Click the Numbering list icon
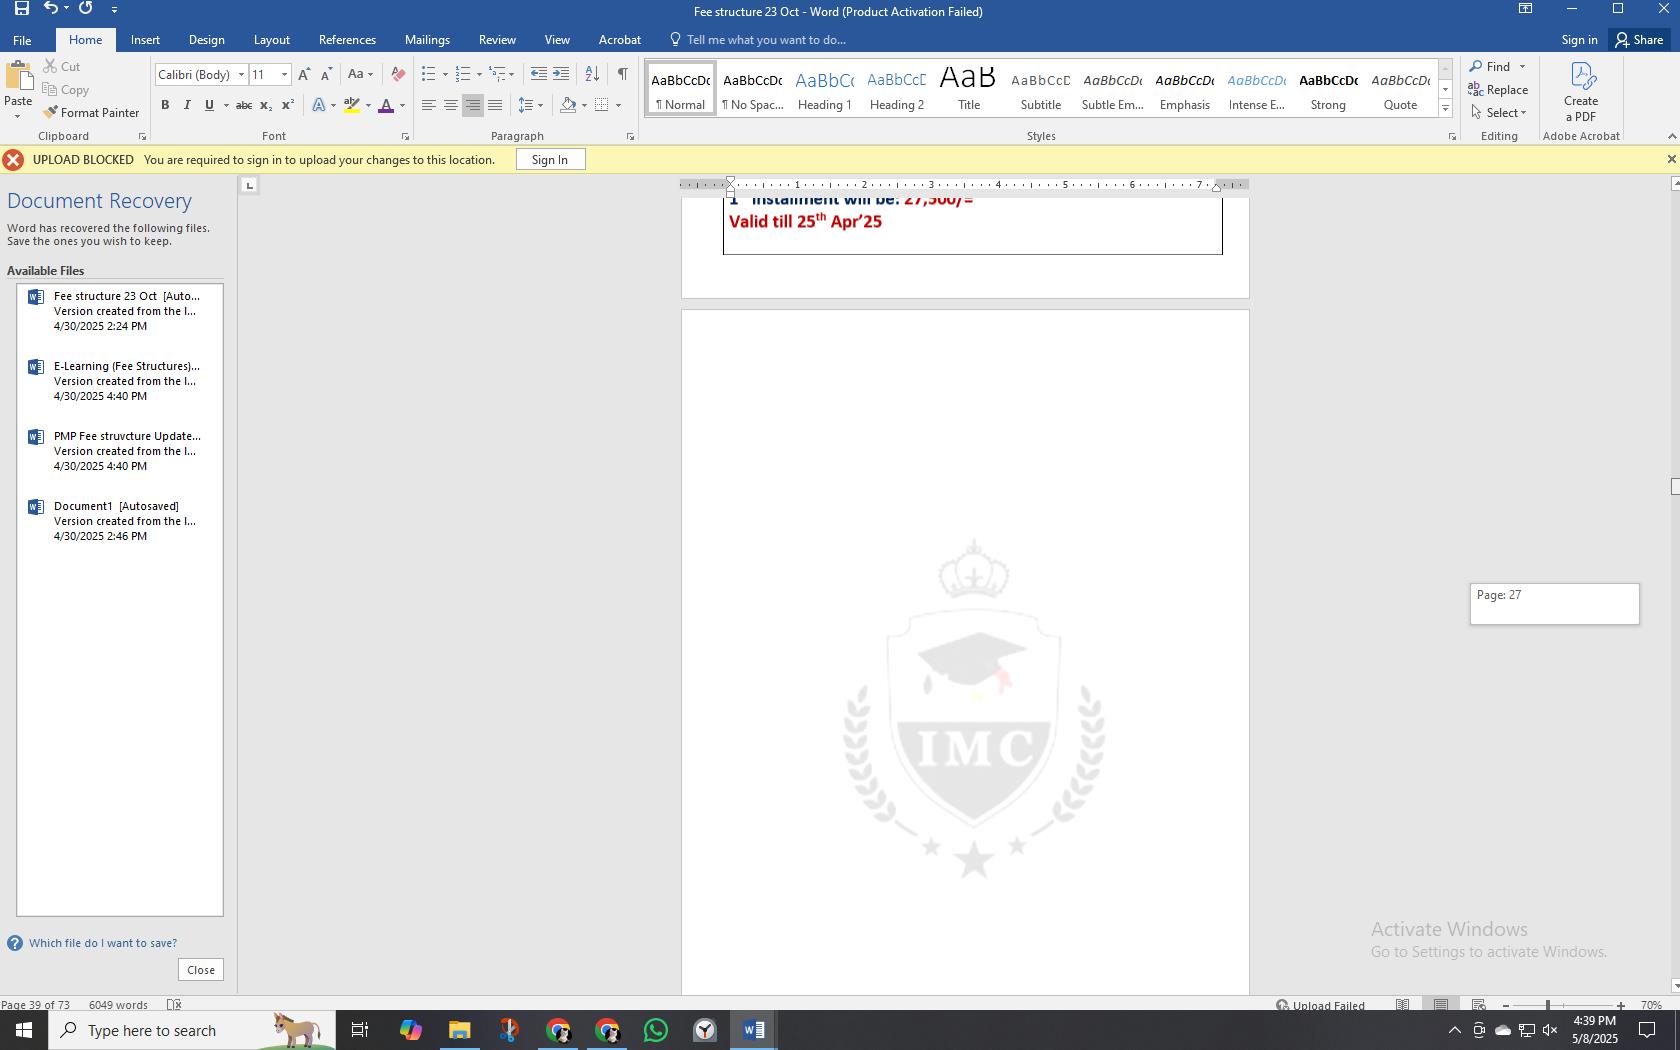This screenshot has height=1050, width=1680. (x=462, y=74)
